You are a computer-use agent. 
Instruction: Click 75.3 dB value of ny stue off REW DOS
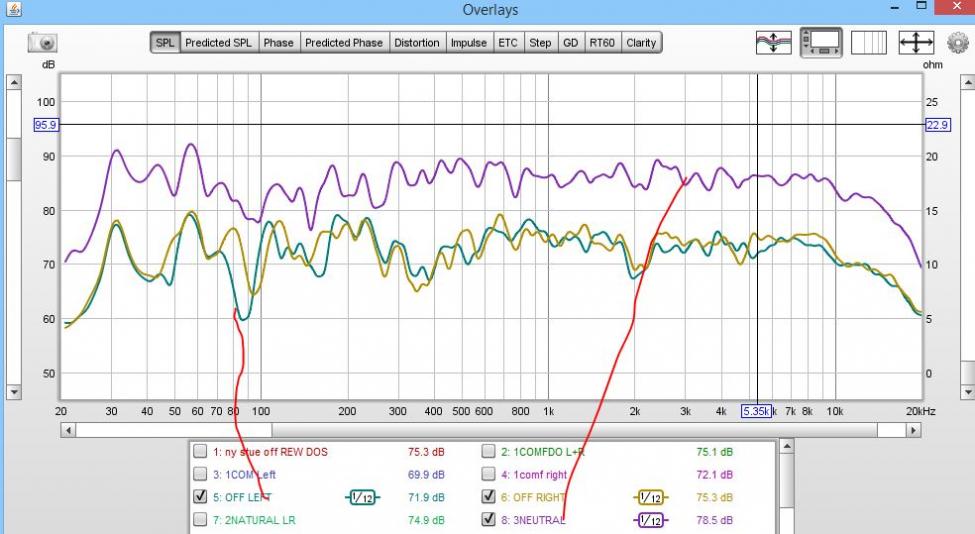coord(426,452)
